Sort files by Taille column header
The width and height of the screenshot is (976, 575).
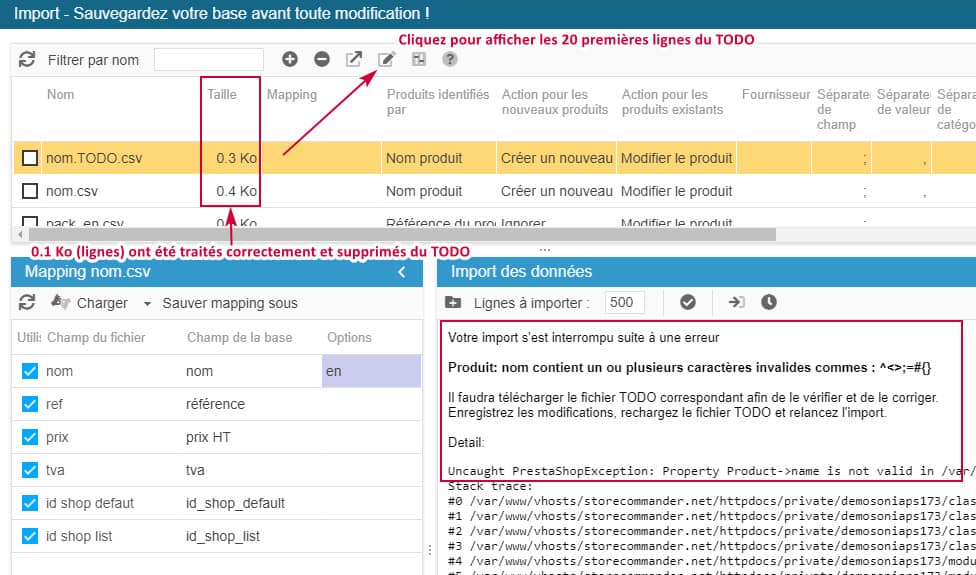pos(222,95)
